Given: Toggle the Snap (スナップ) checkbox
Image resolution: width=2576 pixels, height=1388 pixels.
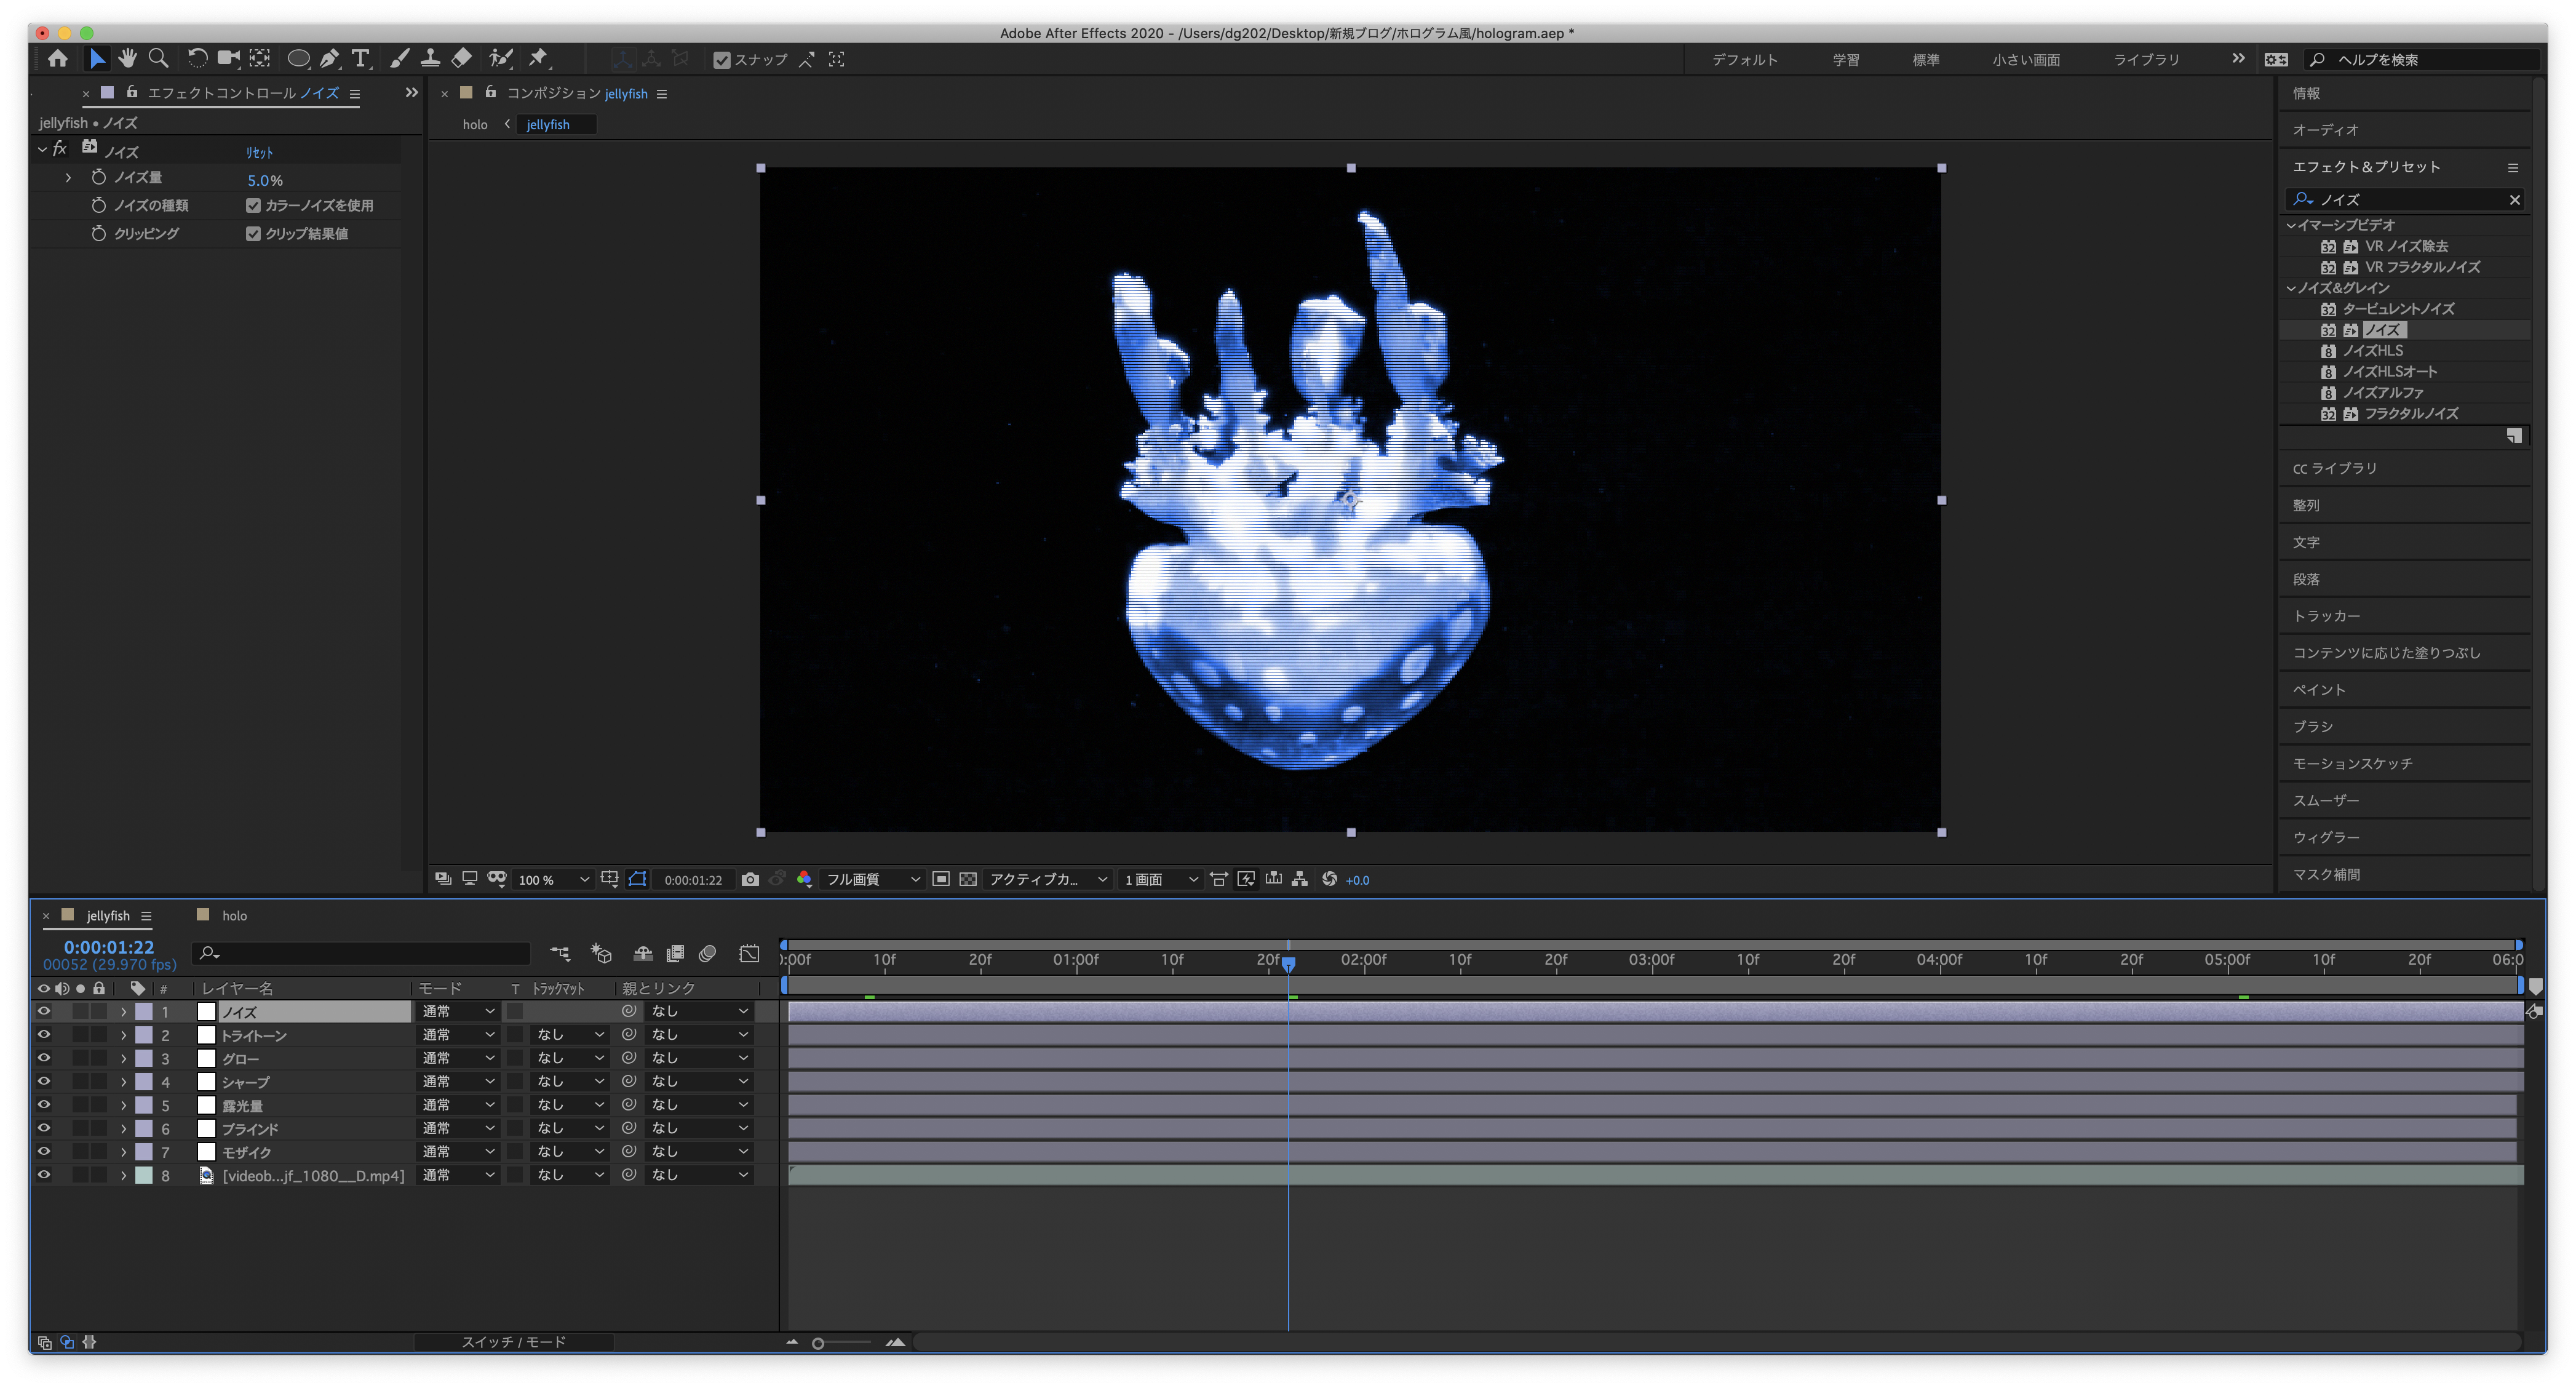Looking at the screenshot, I should tap(721, 60).
